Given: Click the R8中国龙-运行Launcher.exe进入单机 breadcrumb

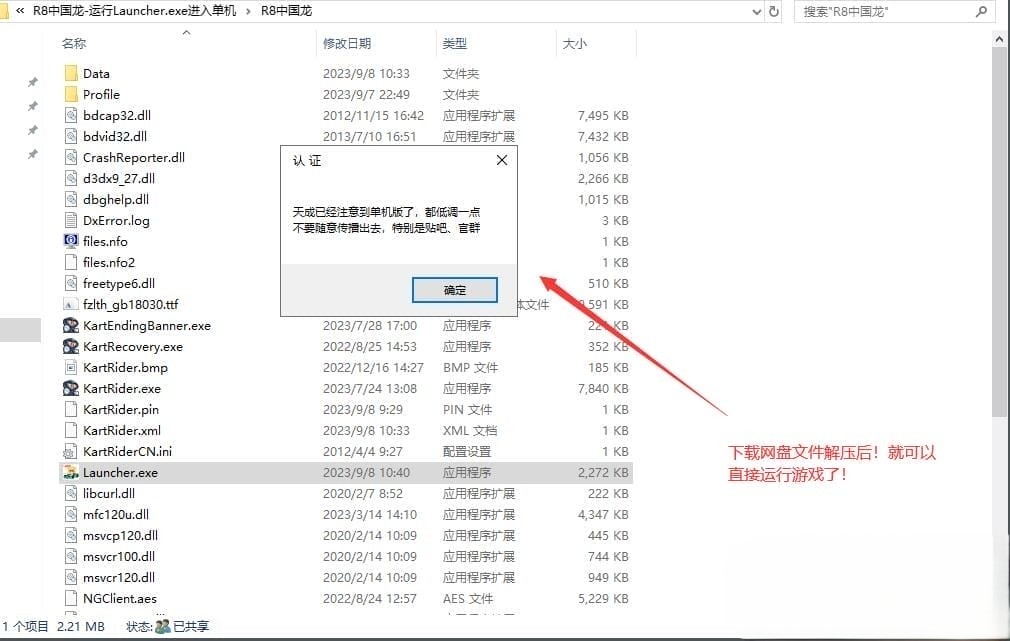Looking at the screenshot, I should pos(135,11).
